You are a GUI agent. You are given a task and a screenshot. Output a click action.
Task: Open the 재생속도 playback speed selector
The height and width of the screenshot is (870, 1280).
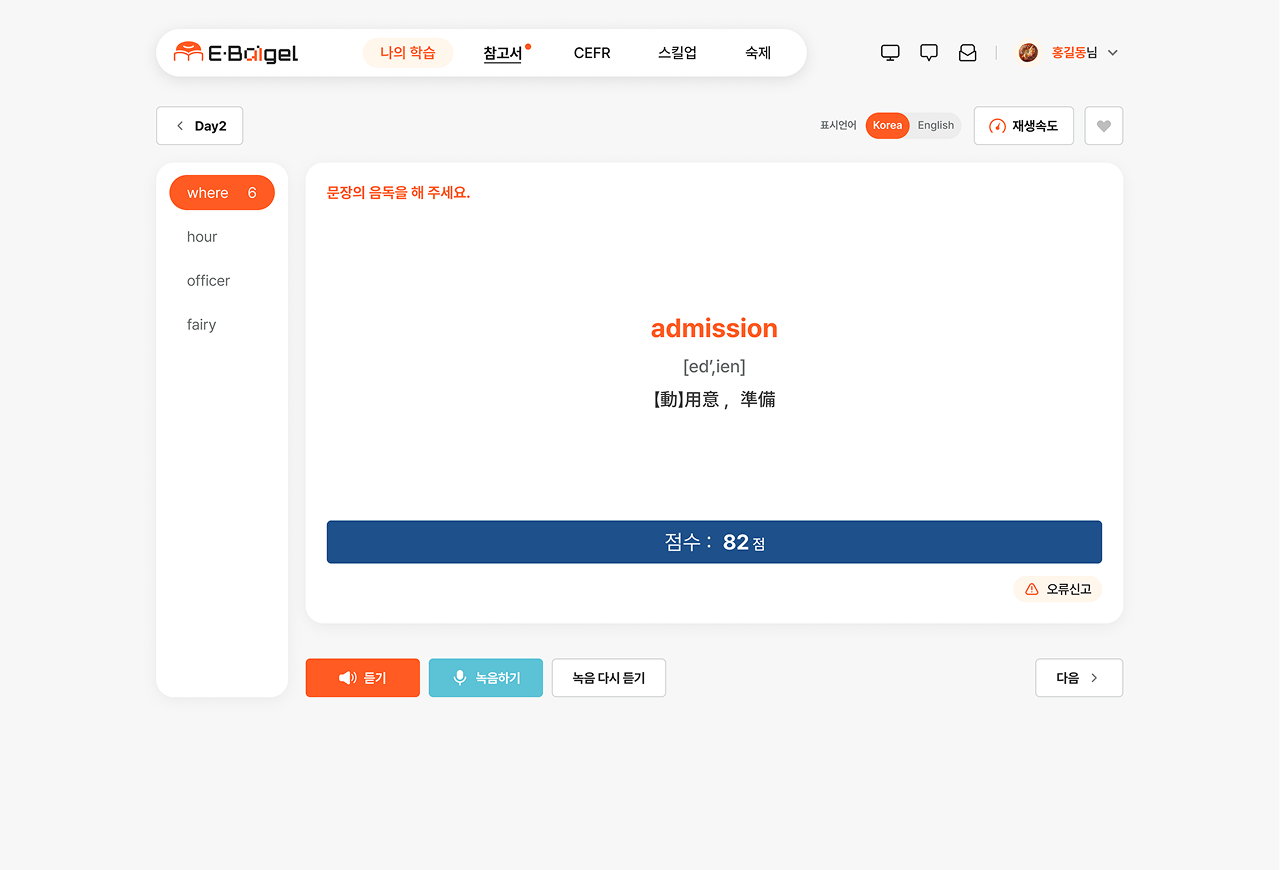(x=1023, y=126)
